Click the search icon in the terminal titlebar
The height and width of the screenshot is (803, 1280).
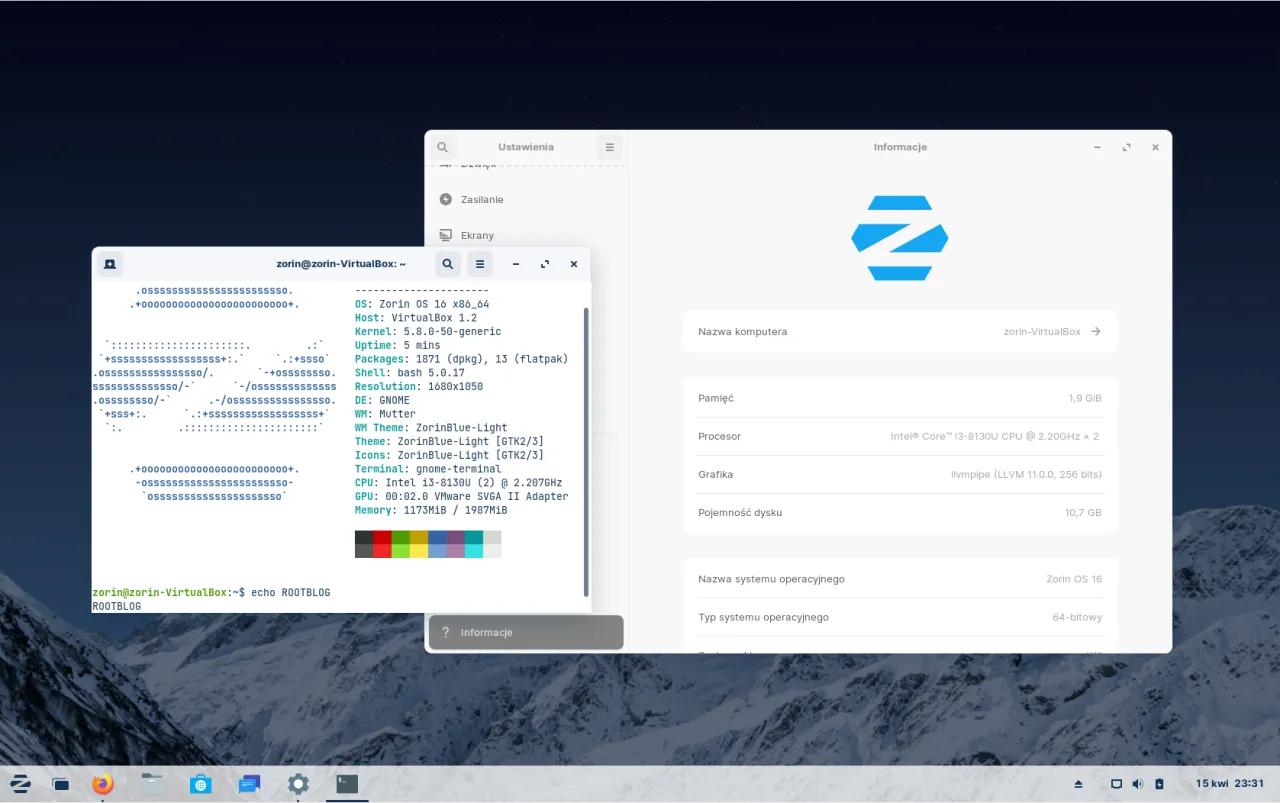447,264
